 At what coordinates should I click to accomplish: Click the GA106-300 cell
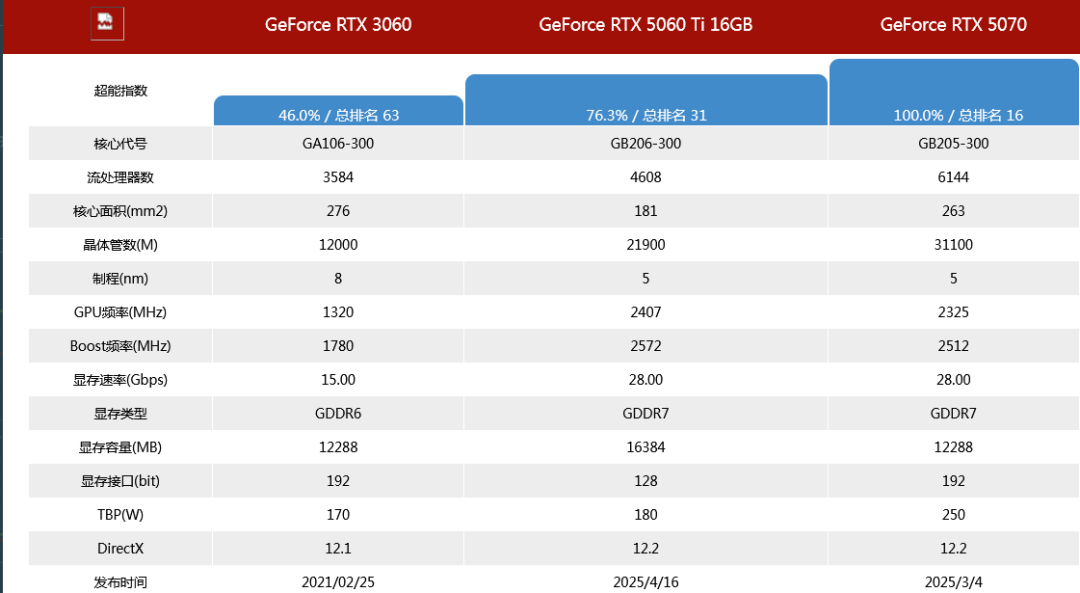338,143
